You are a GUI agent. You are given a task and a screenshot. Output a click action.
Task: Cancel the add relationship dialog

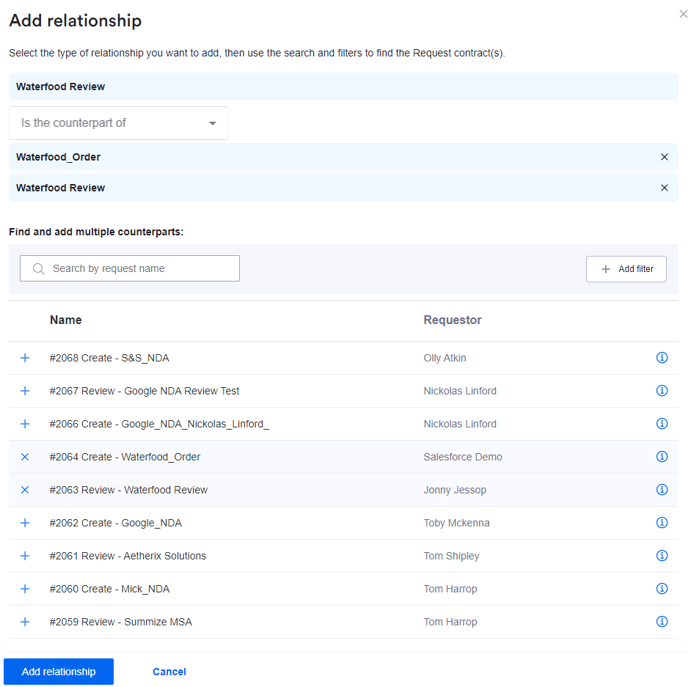point(169,672)
